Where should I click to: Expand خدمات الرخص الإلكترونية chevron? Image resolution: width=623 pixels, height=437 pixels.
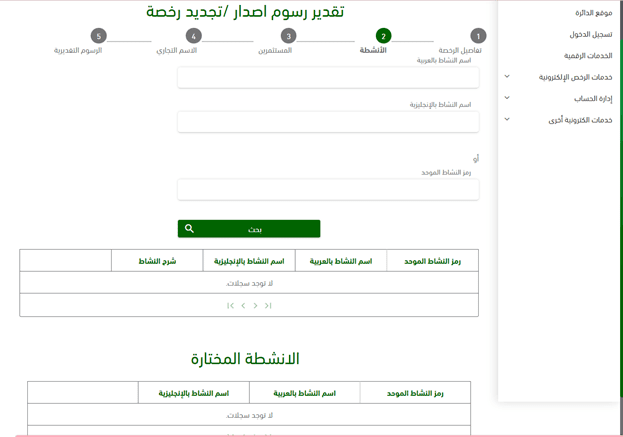coord(507,76)
